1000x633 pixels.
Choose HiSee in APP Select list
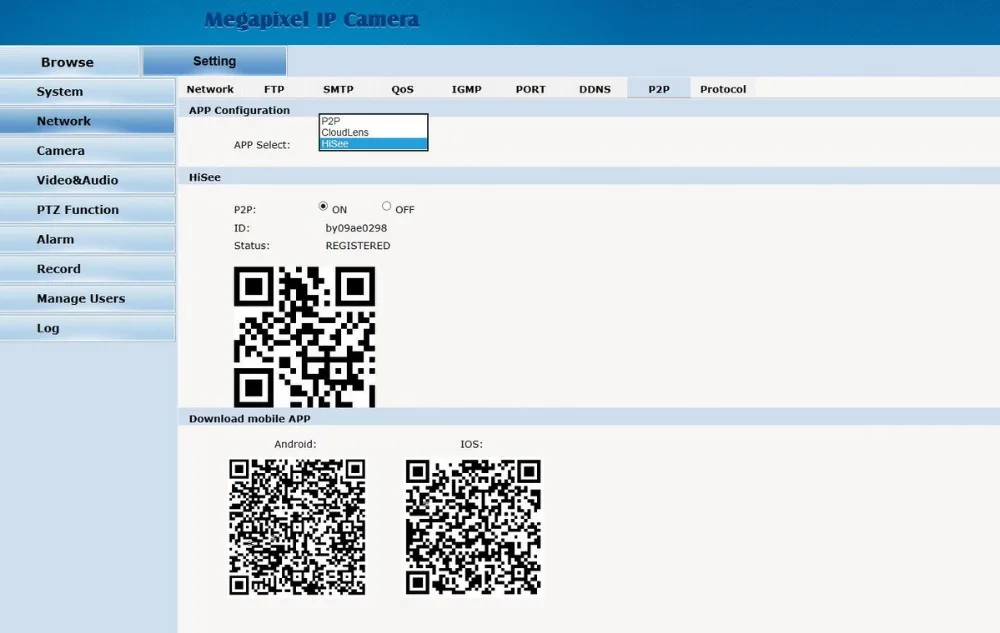point(373,144)
